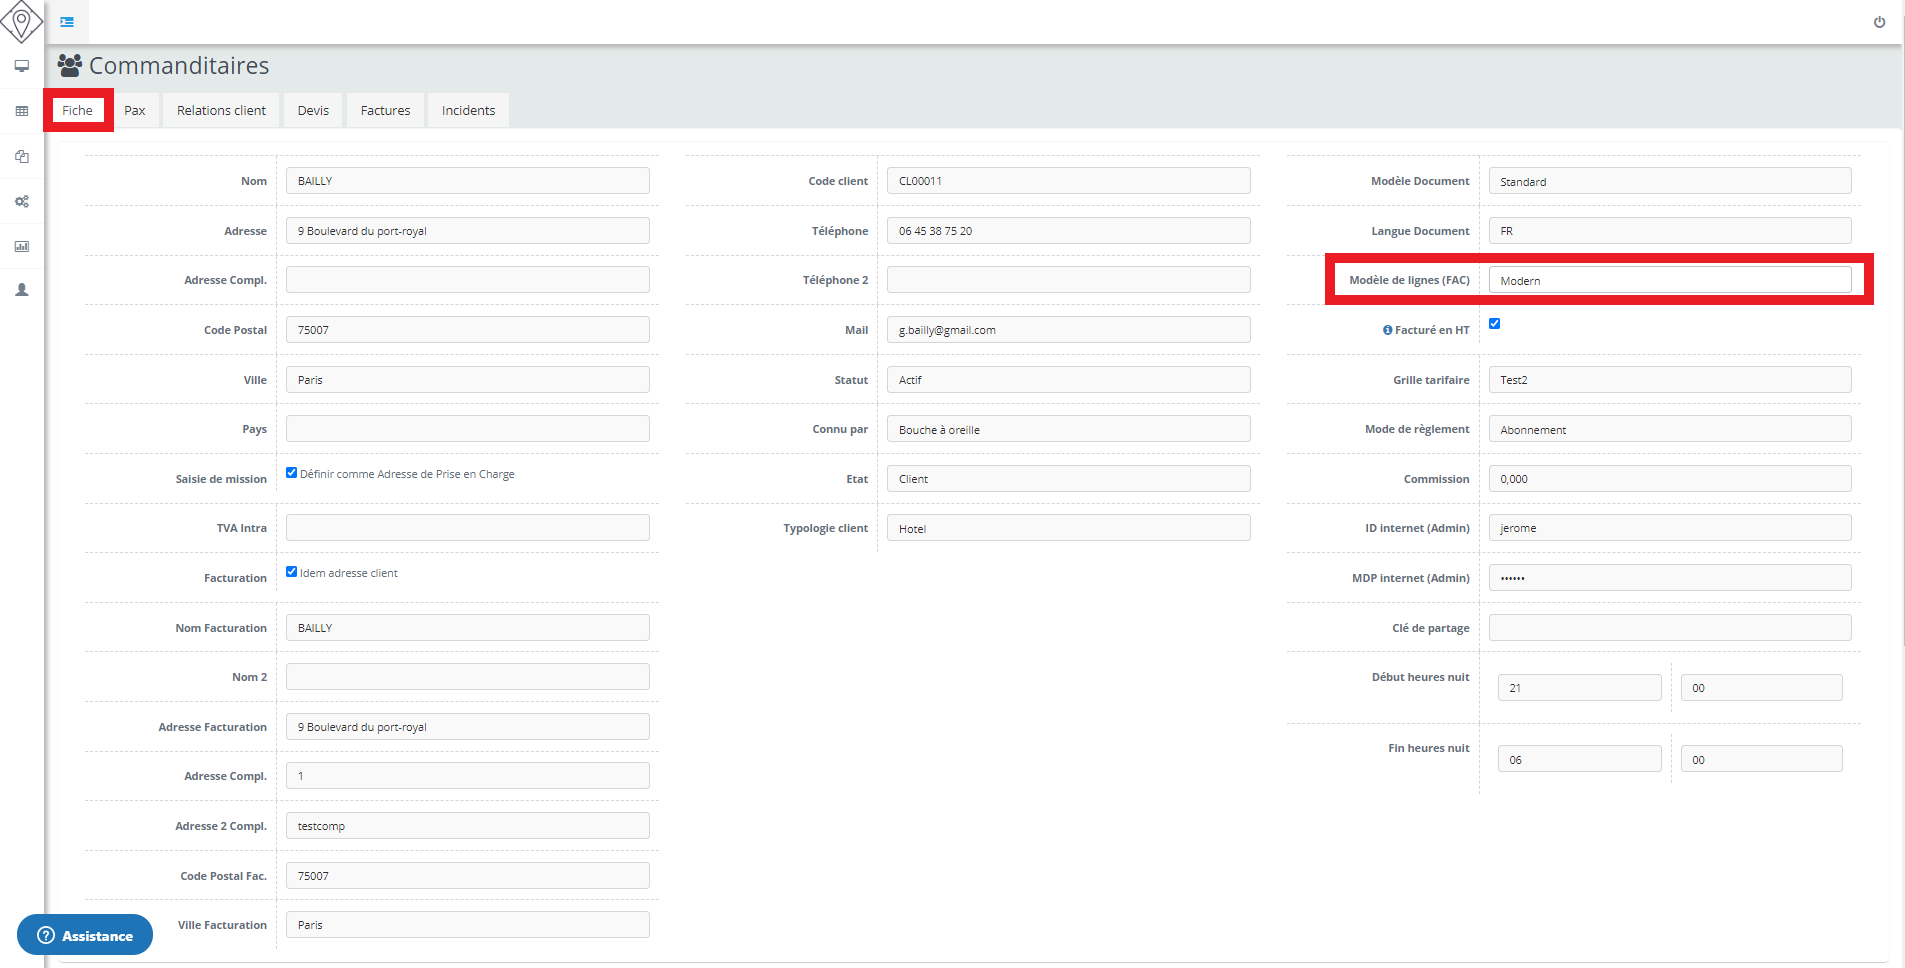
Task: Click the map pin logo icon
Action: click(21, 20)
